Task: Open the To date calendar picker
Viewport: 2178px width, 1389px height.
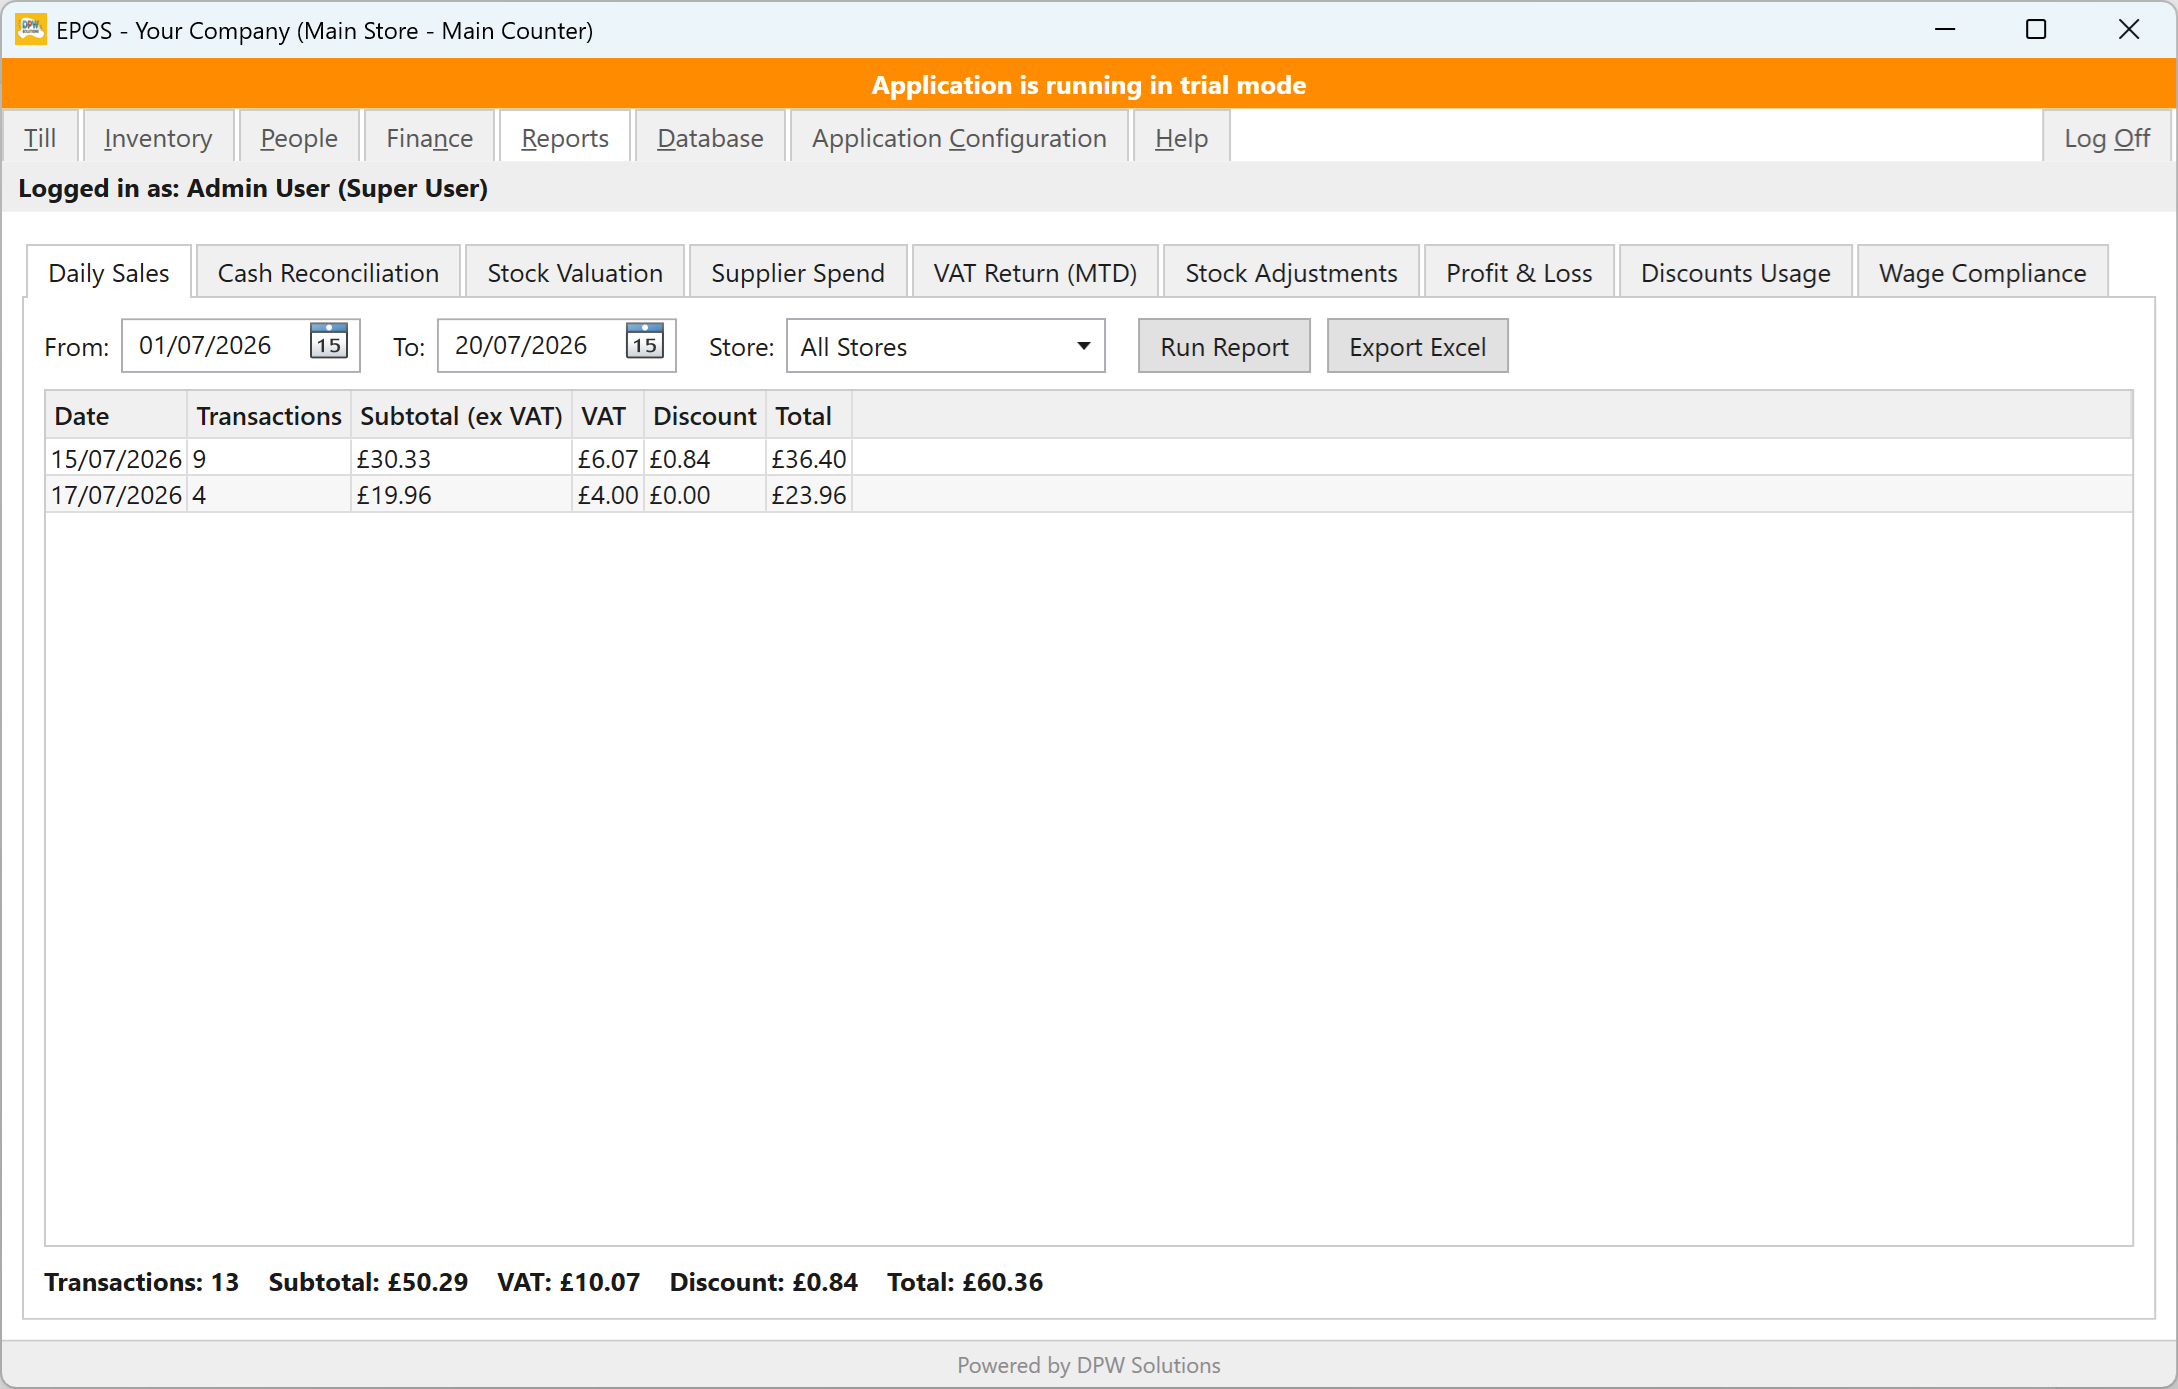Action: (x=644, y=342)
